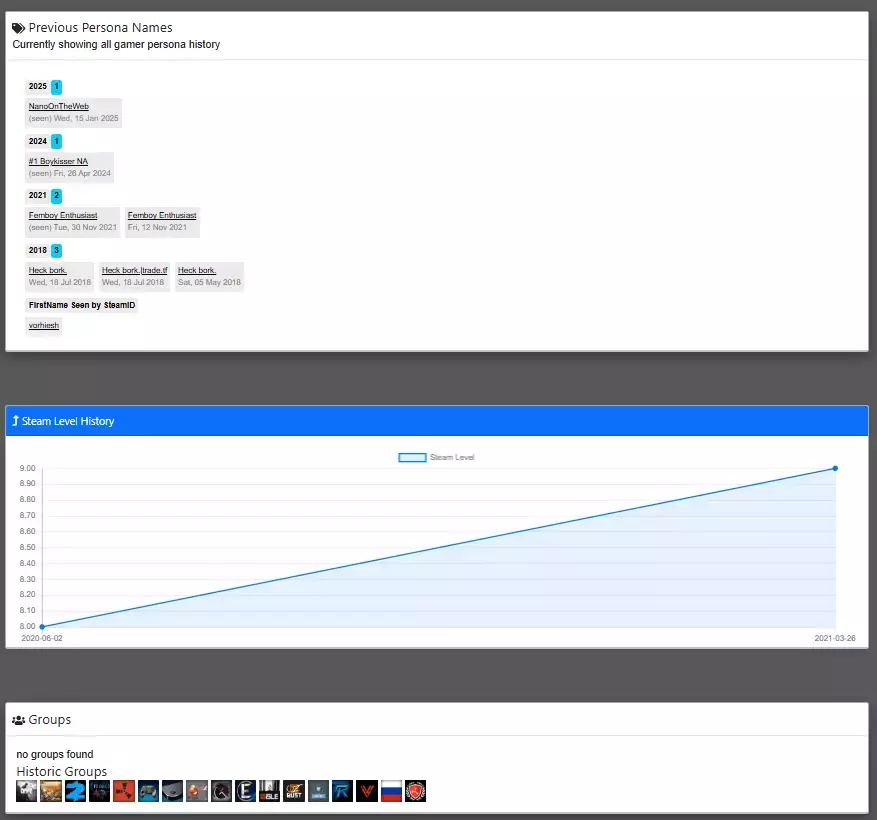Screen dimensions: 877x820
Task: Open the vorhiesh first-seen name link
Action: (x=44, y=325)
